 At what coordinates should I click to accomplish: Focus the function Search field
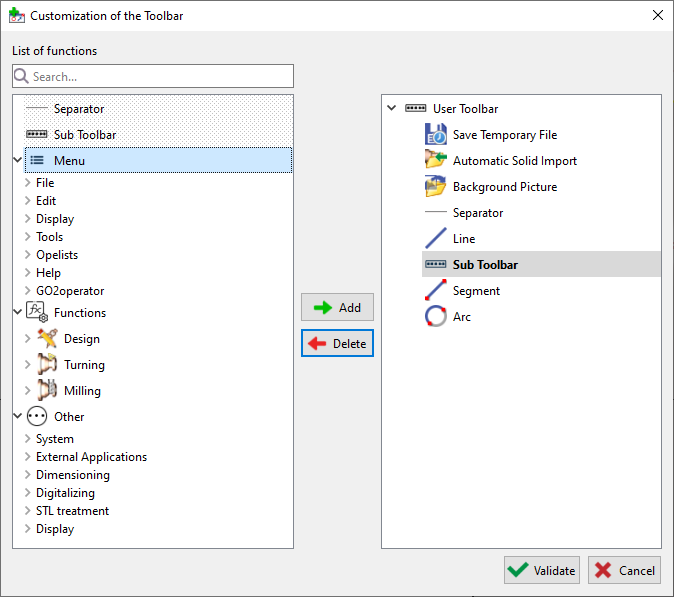160,76
